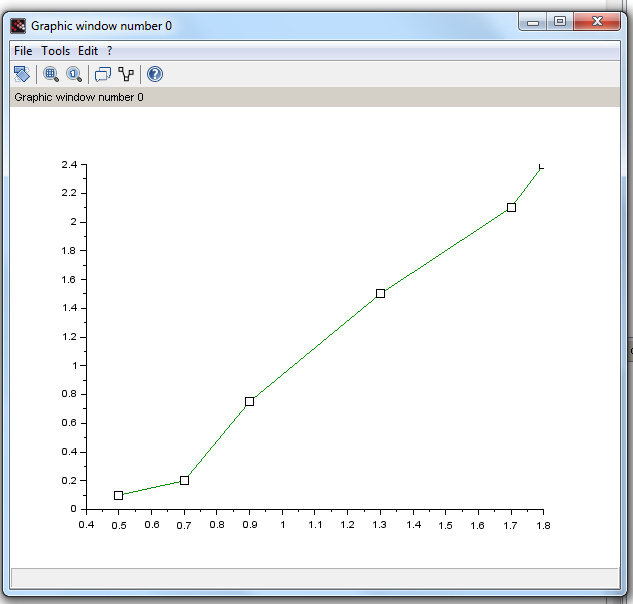Click the empty status bar field at the window bottom
This screenshot has height=604, width=633.
pos(315,578)
